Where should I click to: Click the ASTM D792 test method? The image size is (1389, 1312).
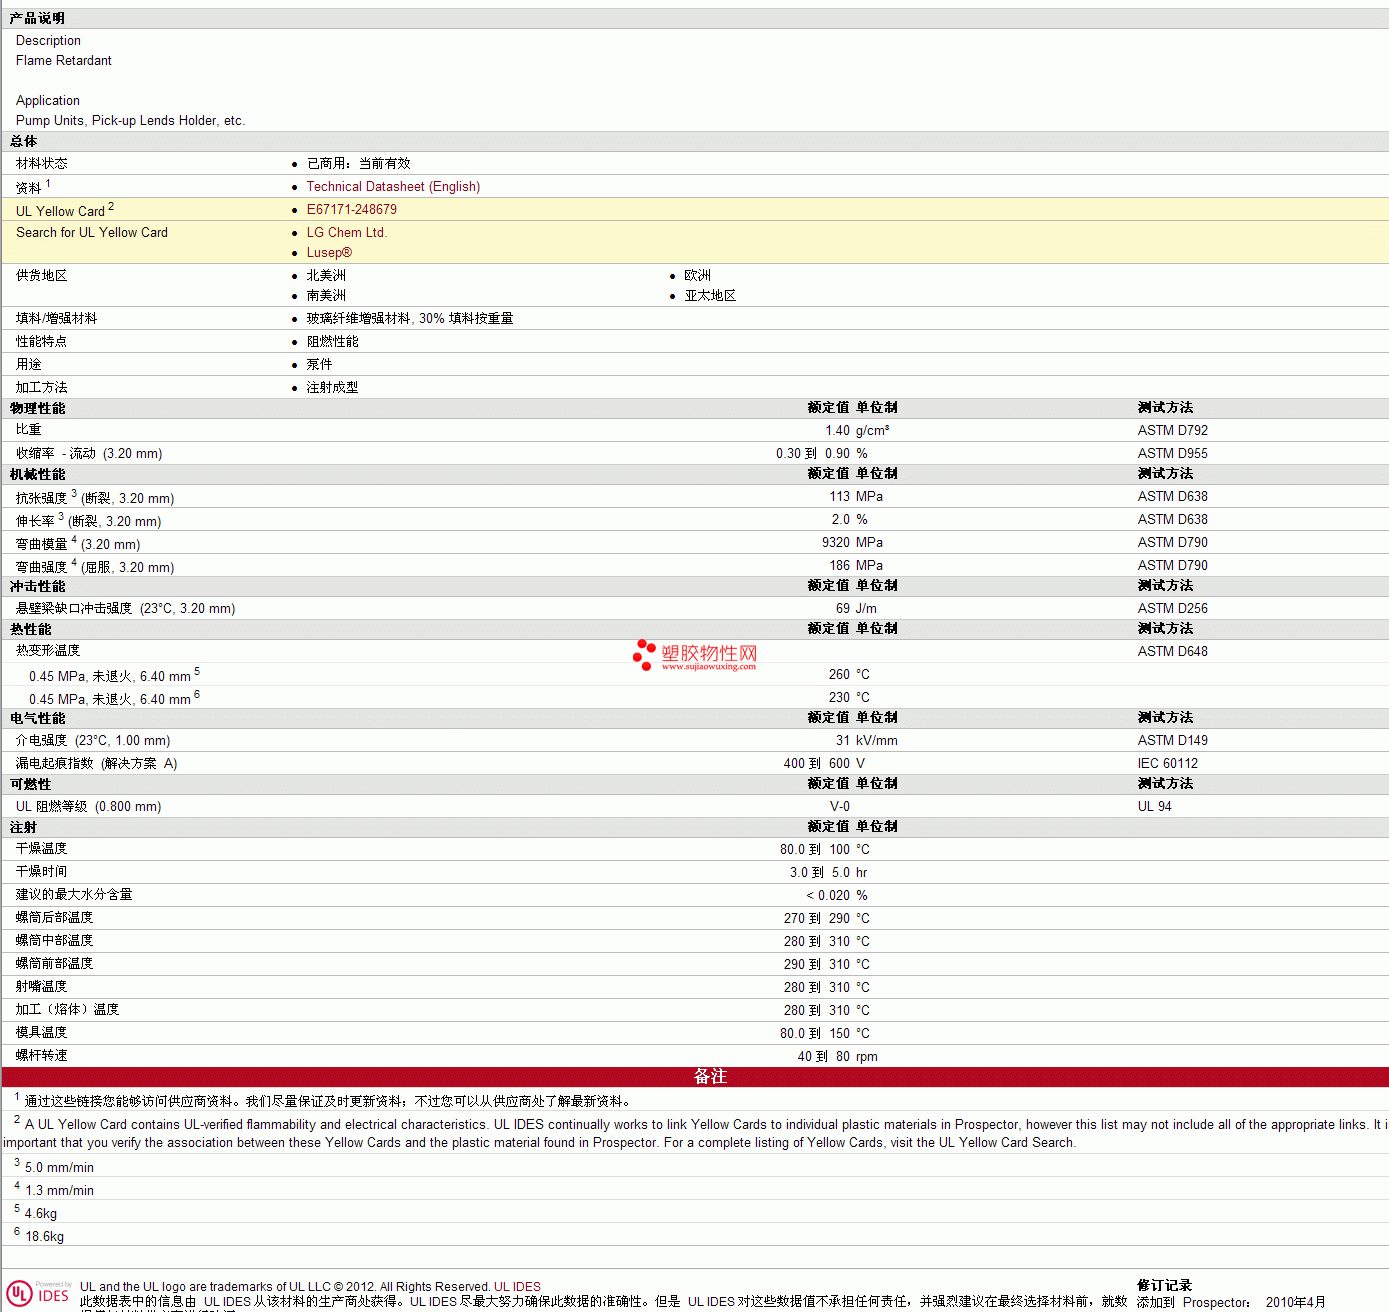[x=1173, y=431]
